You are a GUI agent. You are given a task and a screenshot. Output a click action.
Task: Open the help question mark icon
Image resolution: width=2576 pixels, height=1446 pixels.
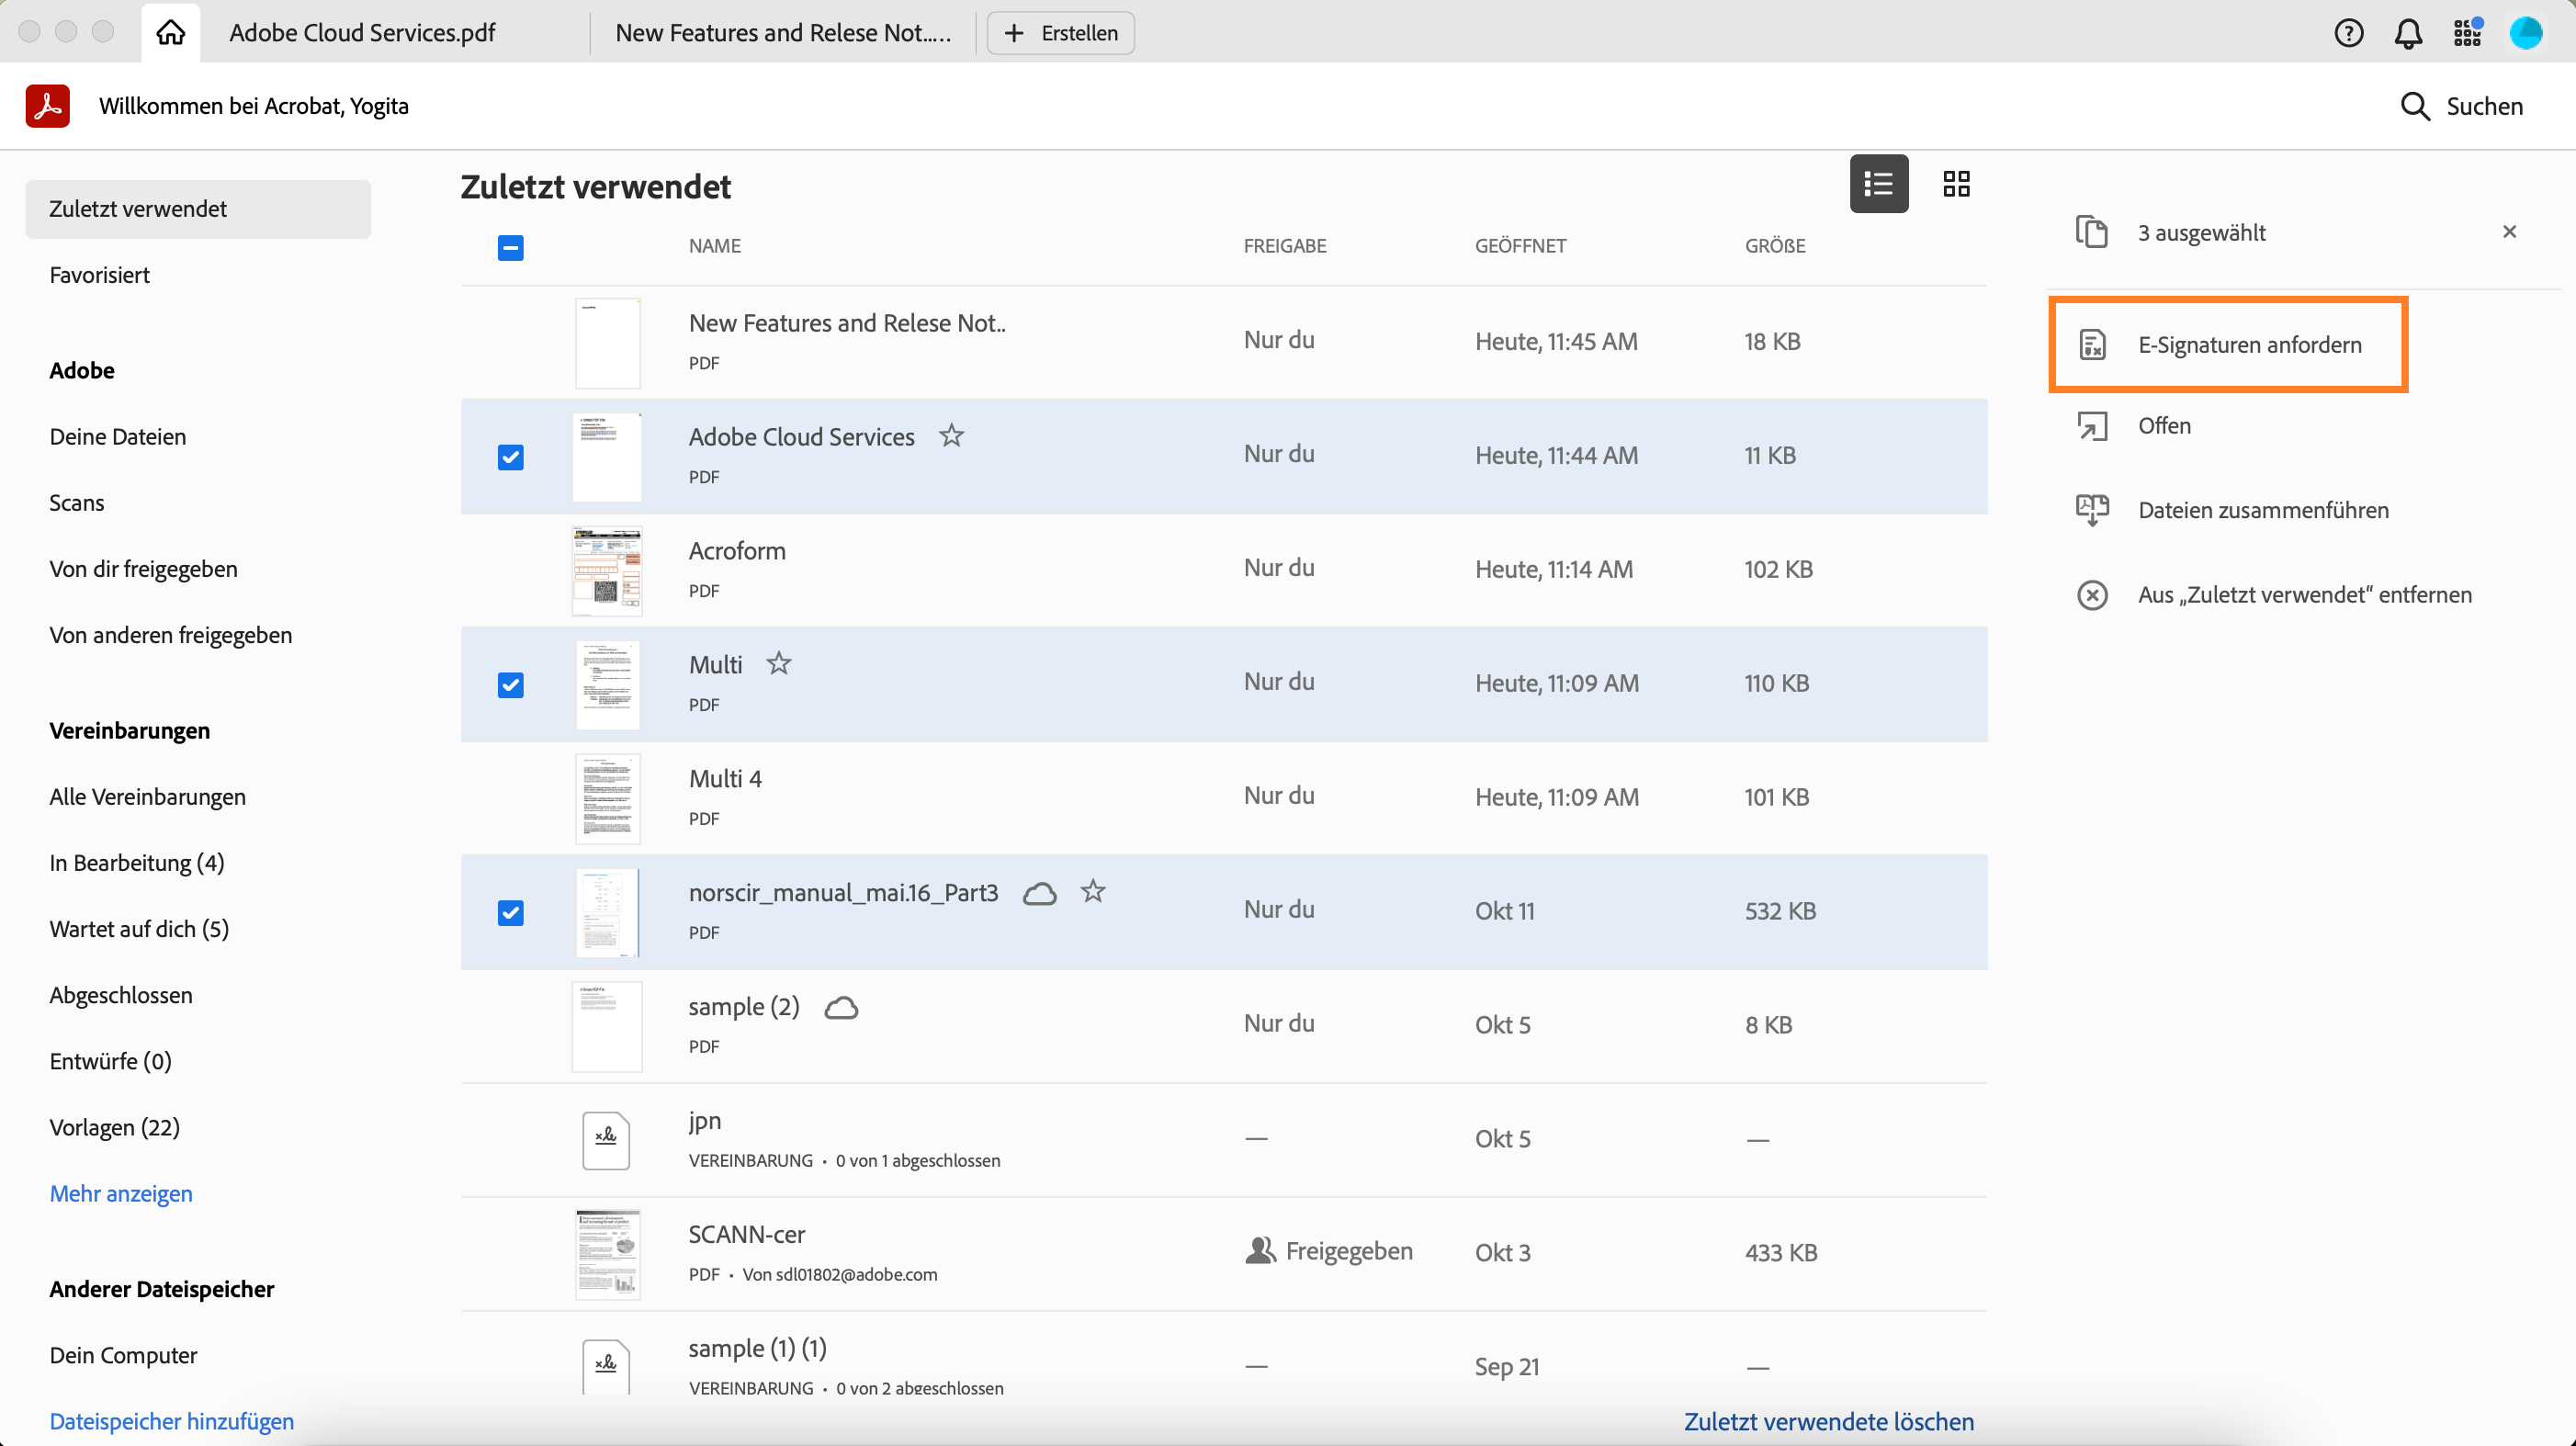(2348, 32)
